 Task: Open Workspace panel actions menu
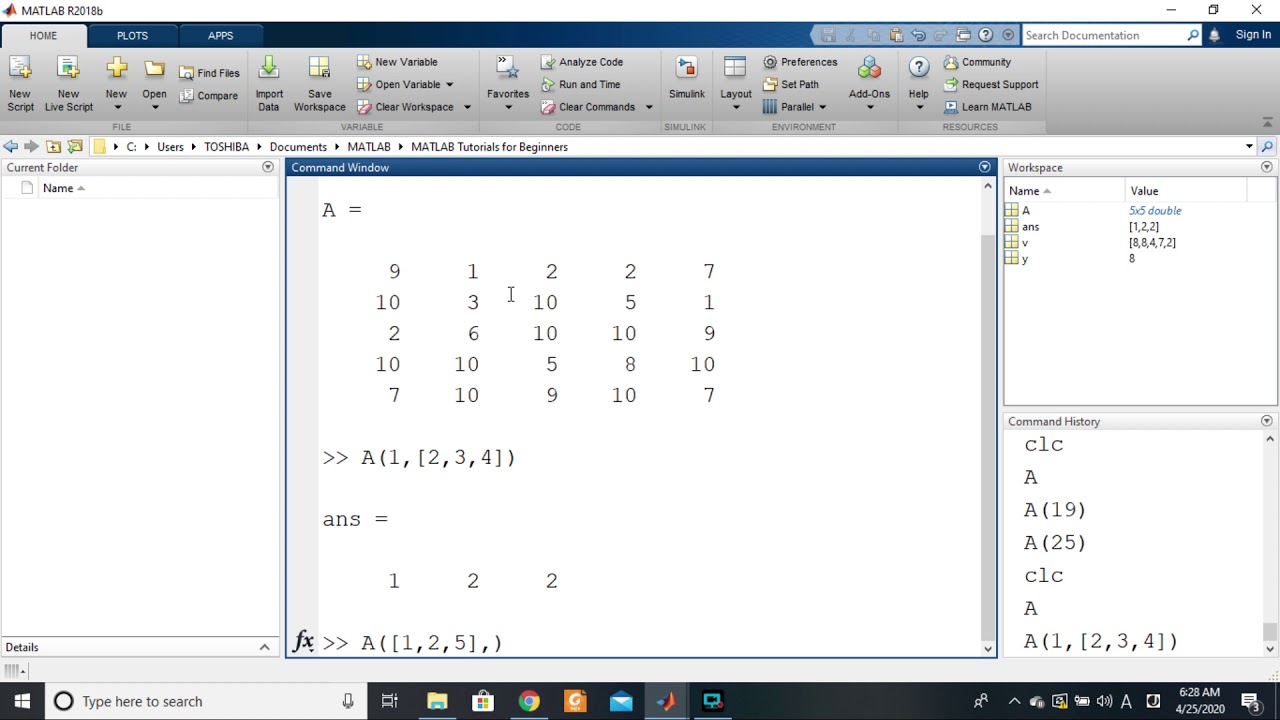1267,167
